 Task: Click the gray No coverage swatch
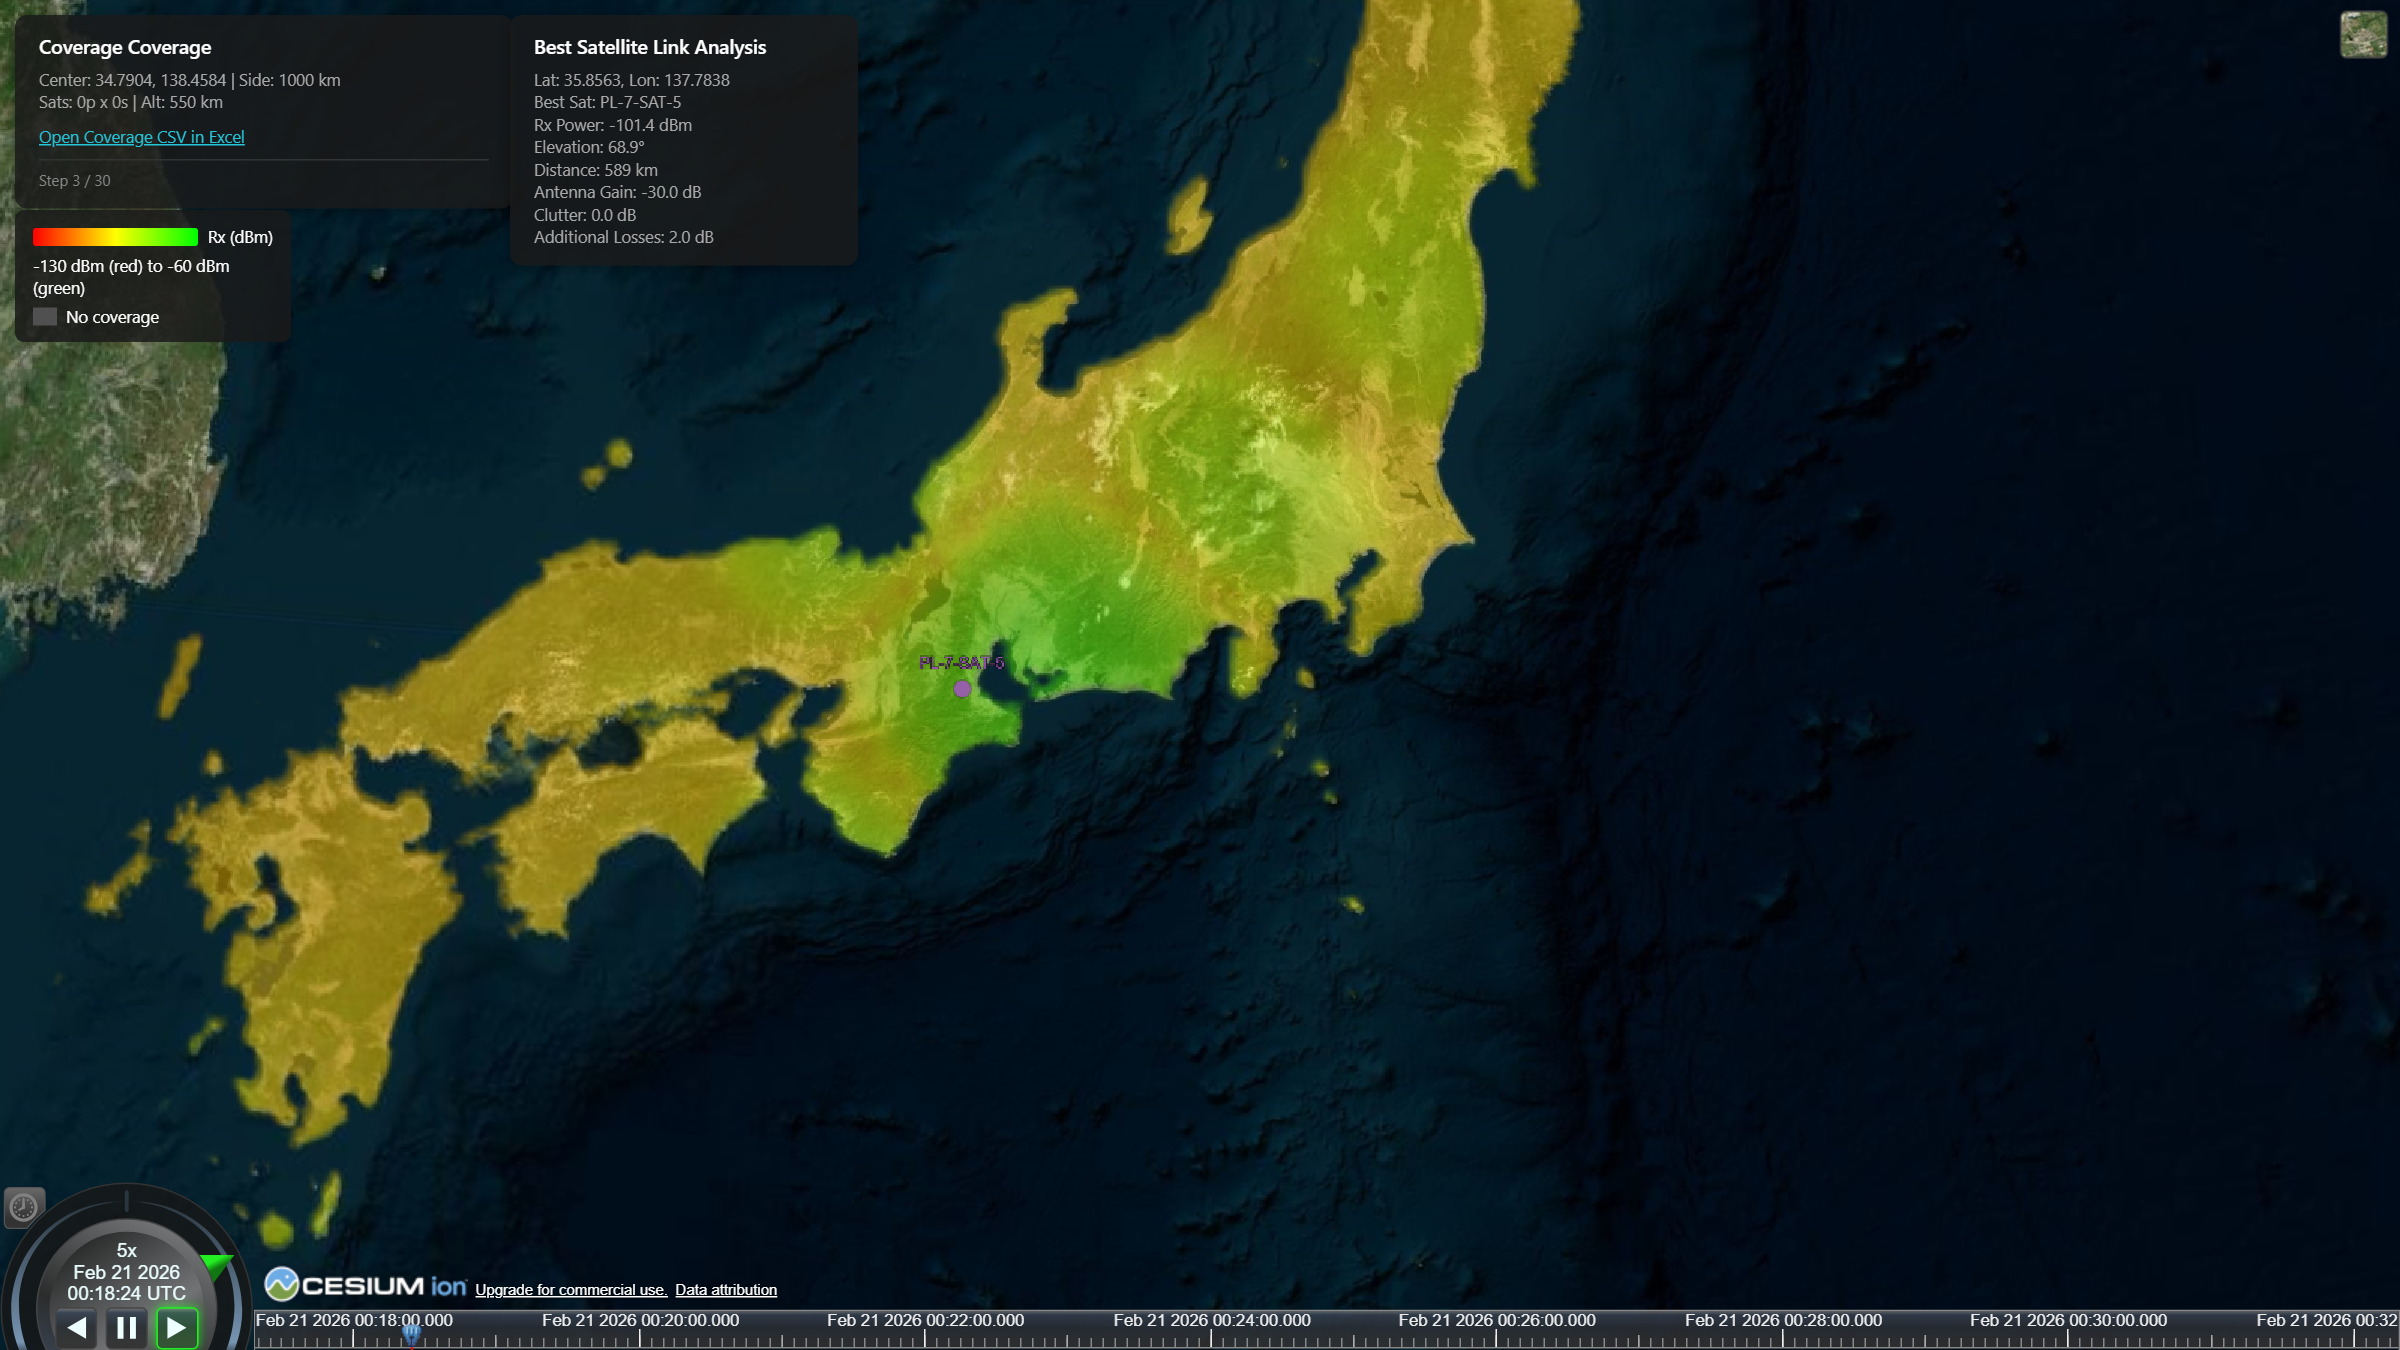[45, 316]
